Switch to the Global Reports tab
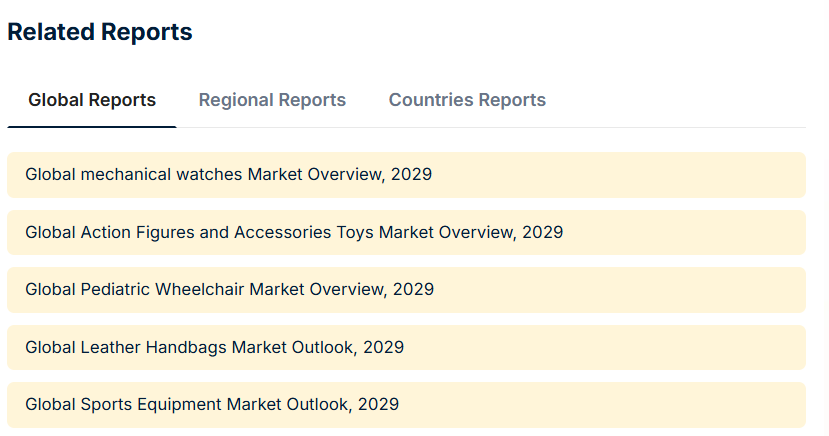 point(92,100)
